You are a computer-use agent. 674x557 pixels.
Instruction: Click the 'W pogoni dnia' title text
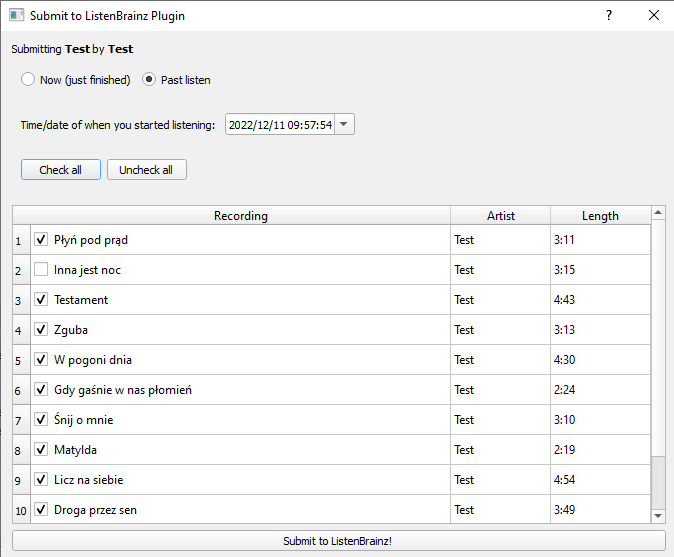pyautogui.click(x=93, y=360)
